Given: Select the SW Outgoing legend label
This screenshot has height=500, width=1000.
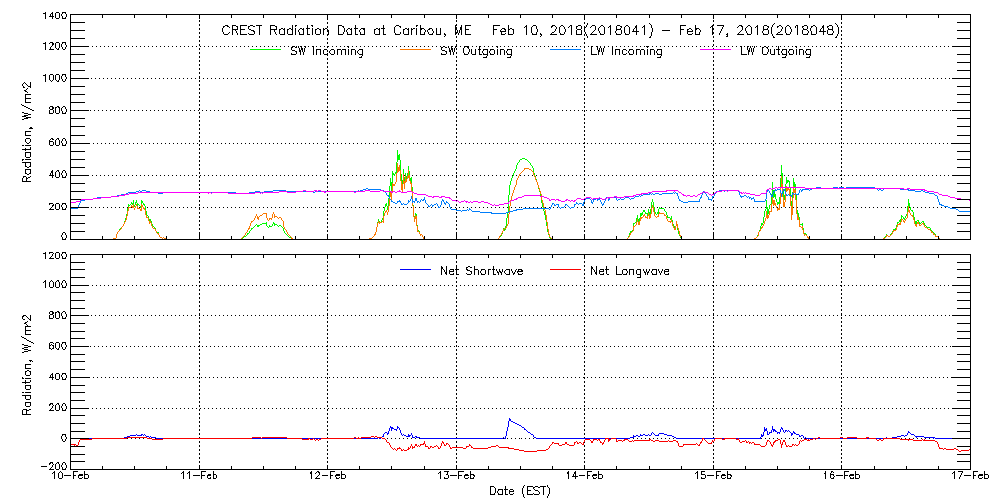Looking at the screenshot, I should [476, 51].
